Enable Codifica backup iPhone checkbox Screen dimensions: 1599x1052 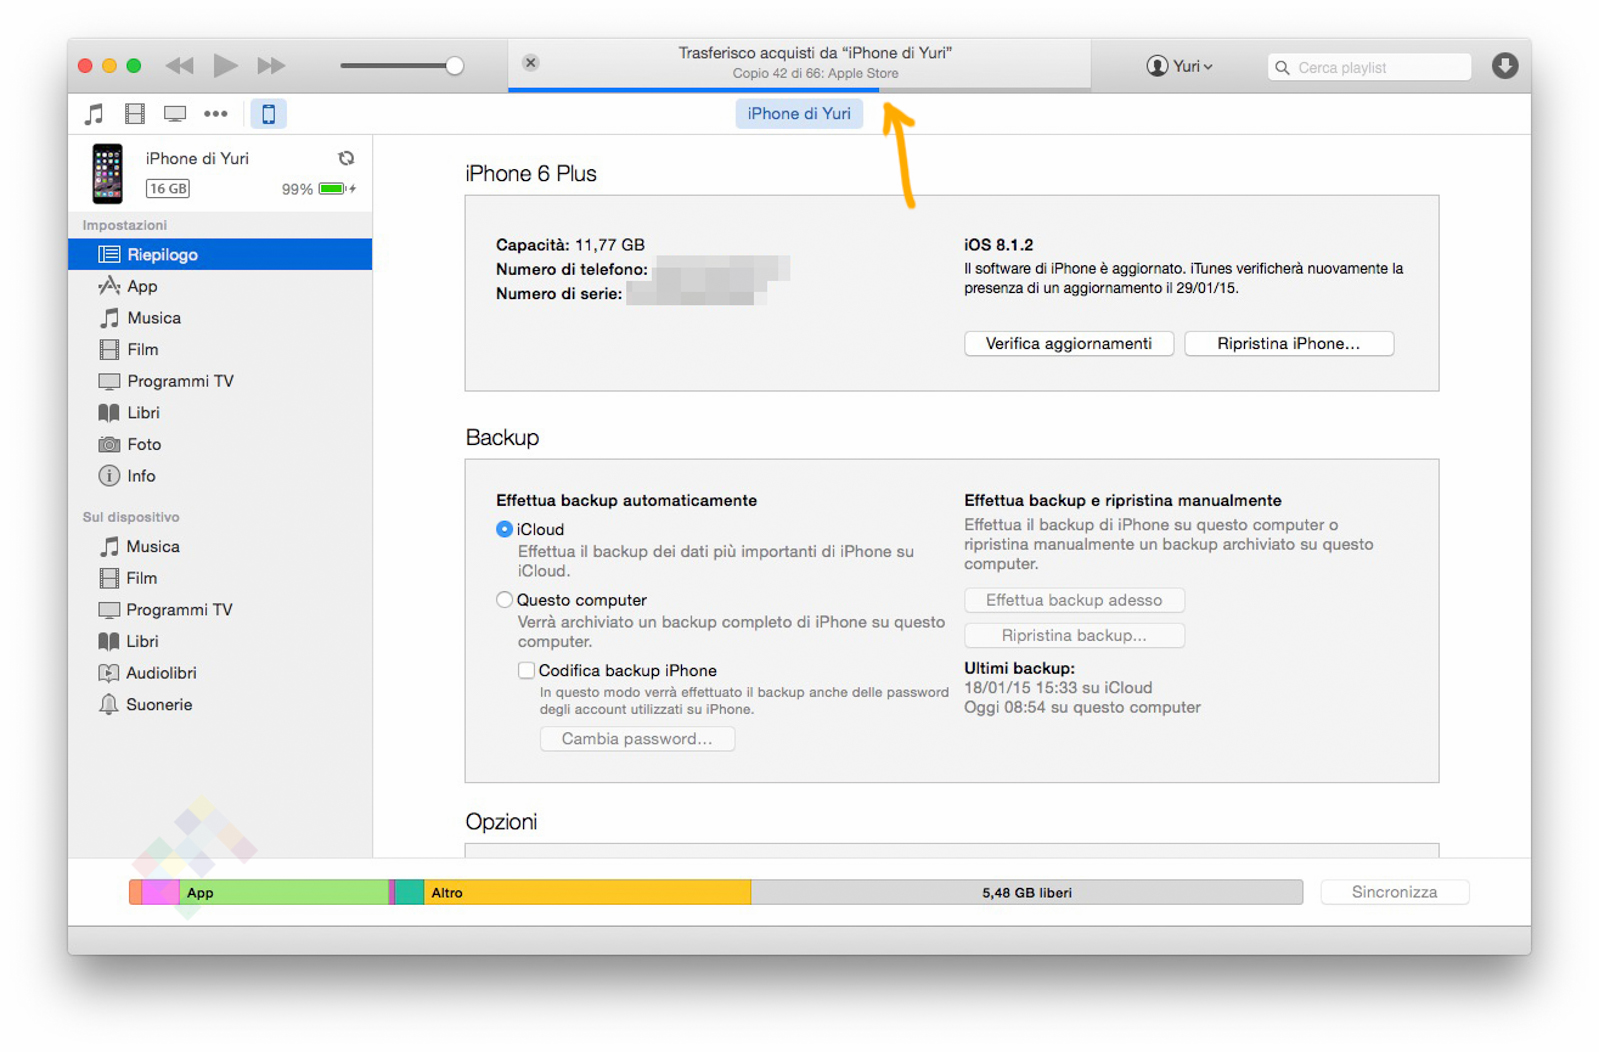[x=526, y=670]
